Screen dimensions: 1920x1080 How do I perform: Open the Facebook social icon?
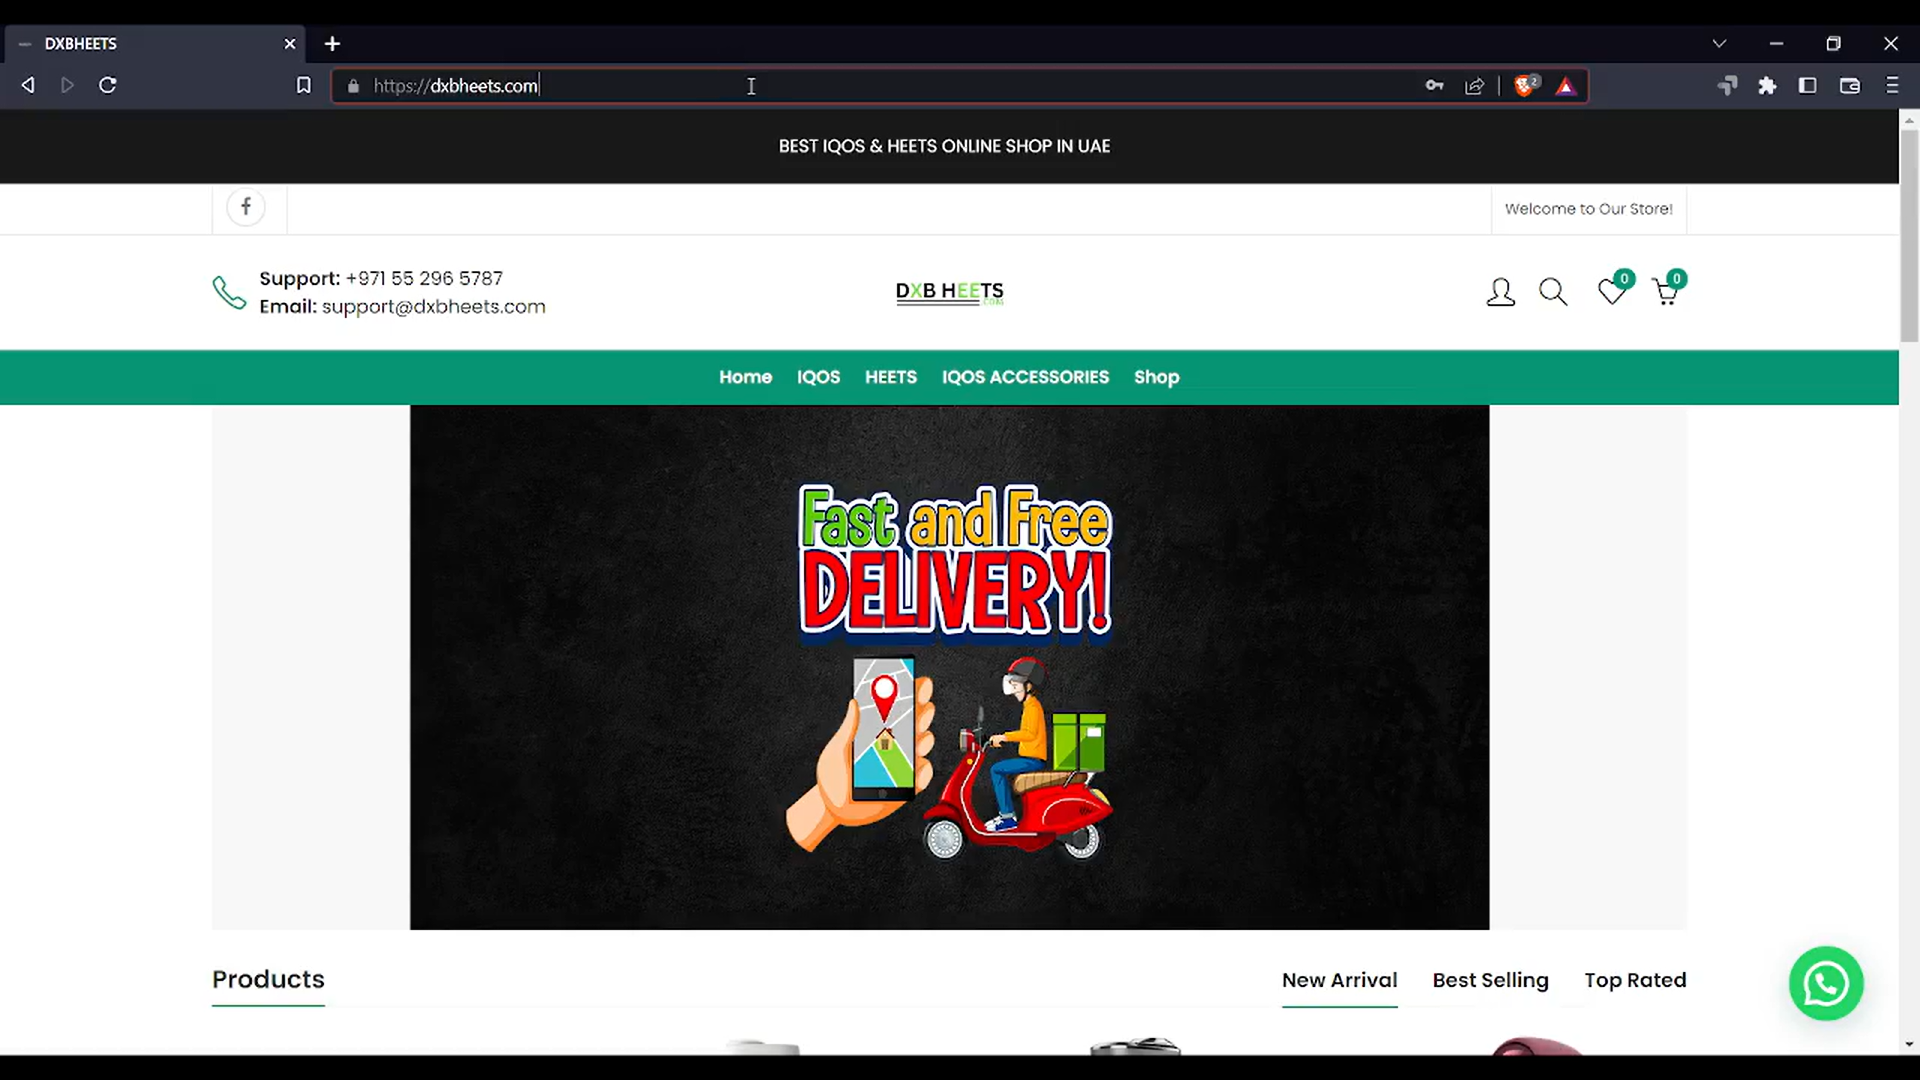[246, 207]
